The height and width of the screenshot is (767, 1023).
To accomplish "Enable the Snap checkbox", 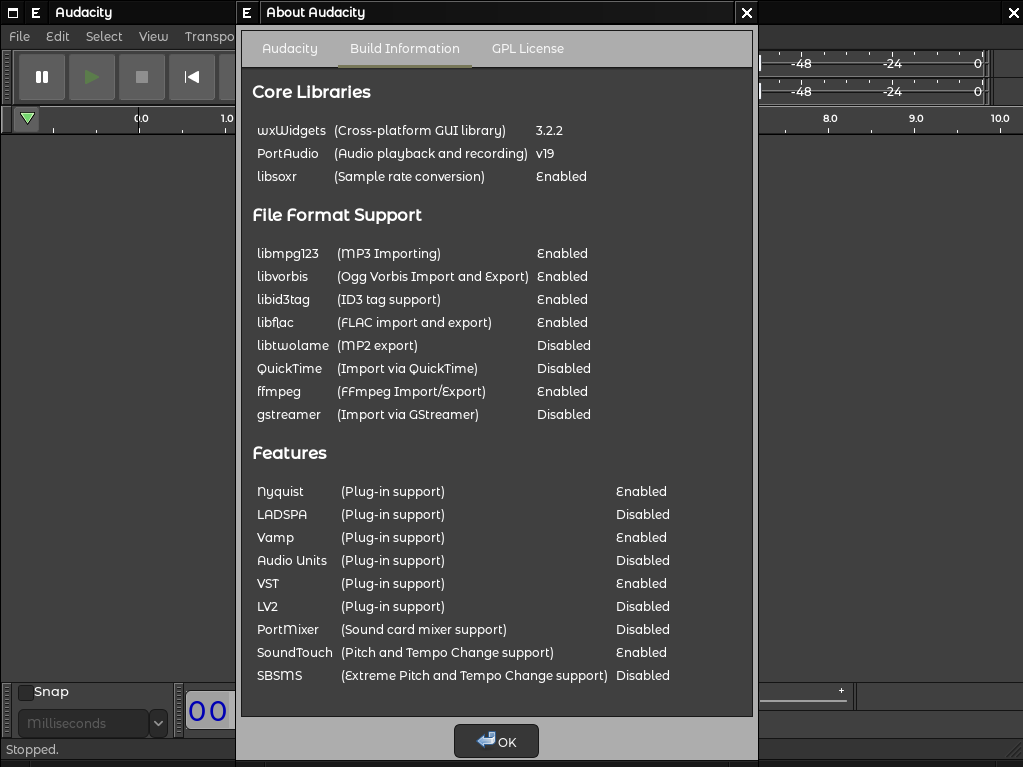I will [x=25, y=692].
